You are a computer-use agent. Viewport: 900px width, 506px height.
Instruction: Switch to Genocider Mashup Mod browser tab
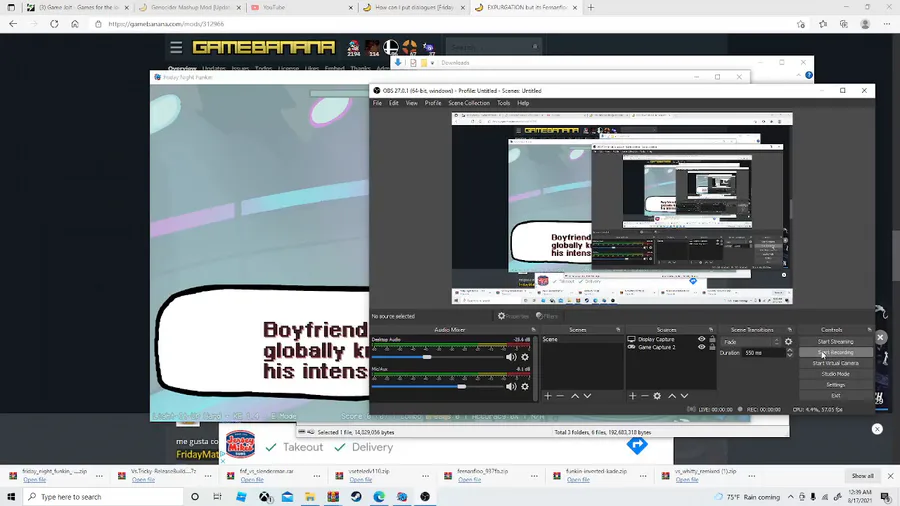point(190,7)
